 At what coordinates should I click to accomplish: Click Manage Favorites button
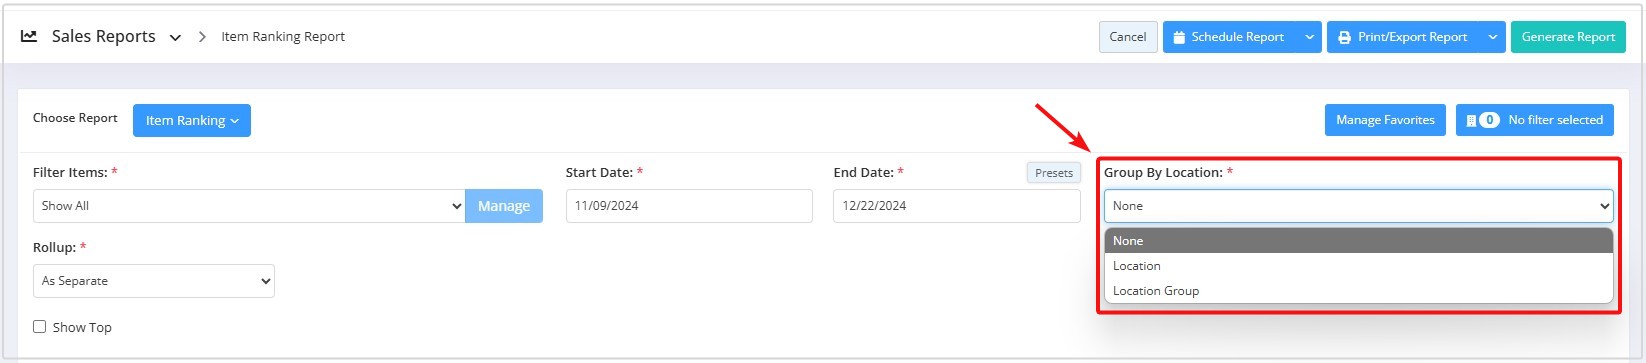pos(1385,120)
